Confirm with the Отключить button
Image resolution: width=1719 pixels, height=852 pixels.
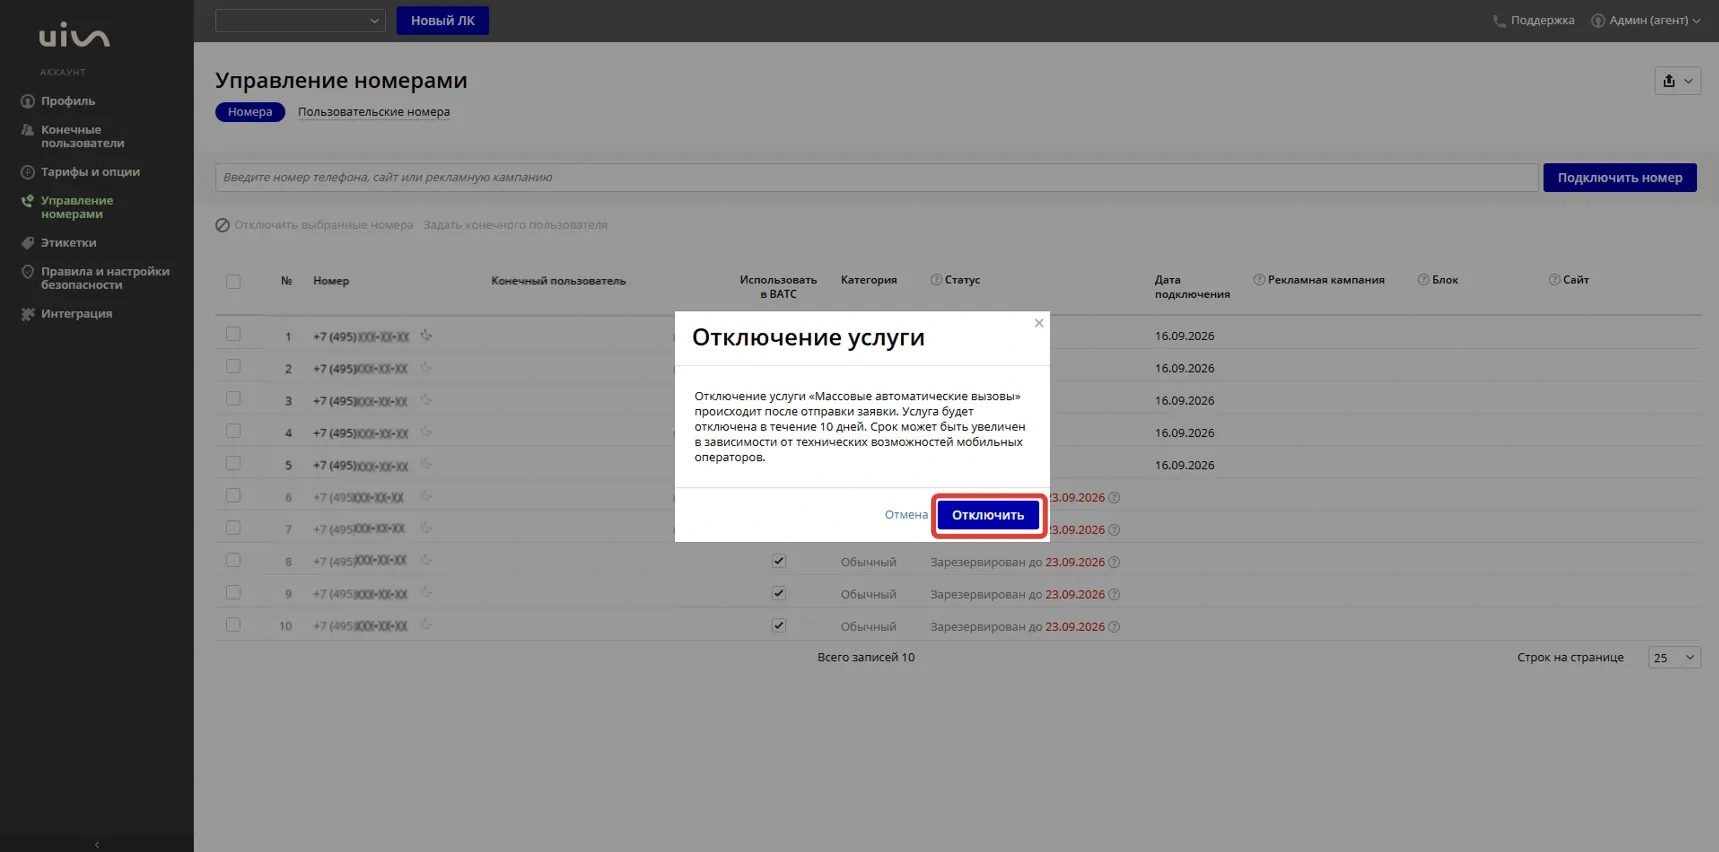pyautogui.click(x=988, y=515)
